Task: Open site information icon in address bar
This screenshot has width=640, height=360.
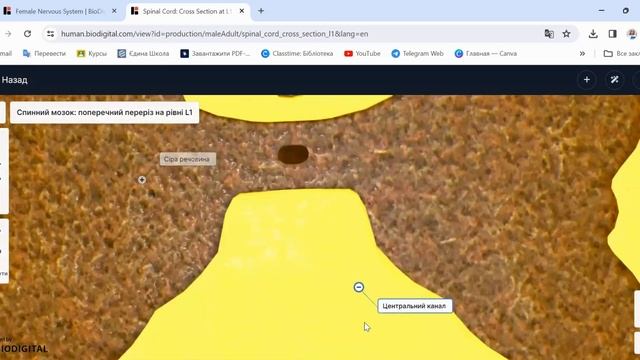Action: pyautogui.click(x=50, y=34)
